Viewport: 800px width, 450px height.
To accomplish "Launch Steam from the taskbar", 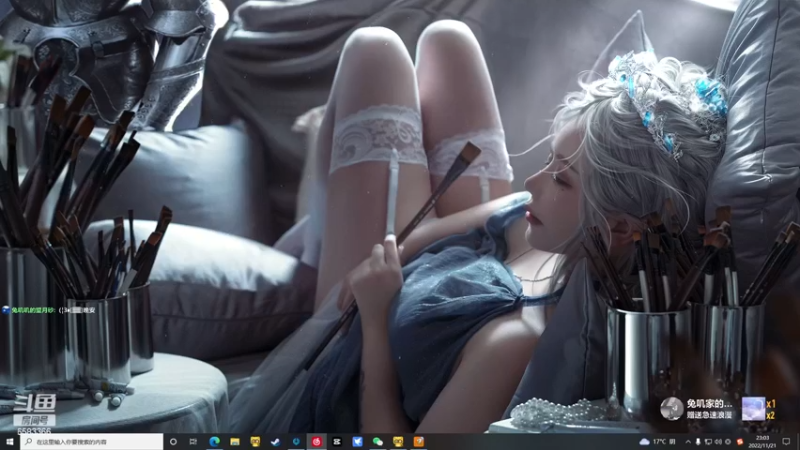I will coord(276,442).
